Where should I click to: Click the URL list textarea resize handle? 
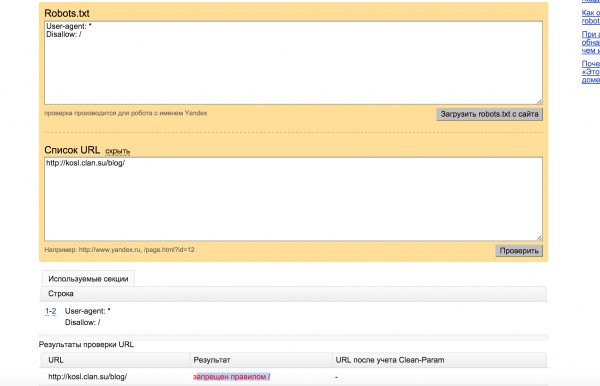[x=539, y=238]
